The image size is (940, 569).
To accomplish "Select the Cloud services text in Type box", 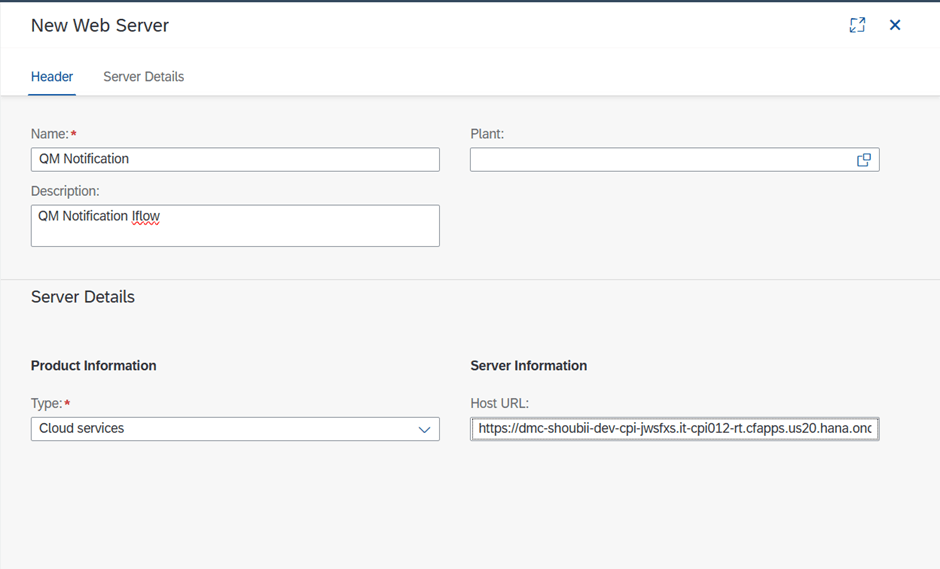I will click(x=82, y=429).
